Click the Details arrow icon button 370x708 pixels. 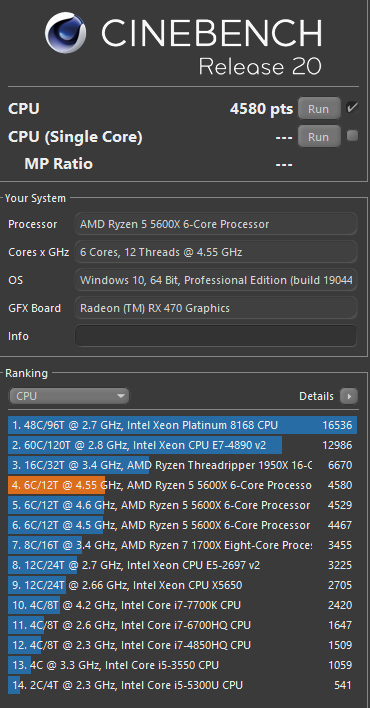click(349, 396)
